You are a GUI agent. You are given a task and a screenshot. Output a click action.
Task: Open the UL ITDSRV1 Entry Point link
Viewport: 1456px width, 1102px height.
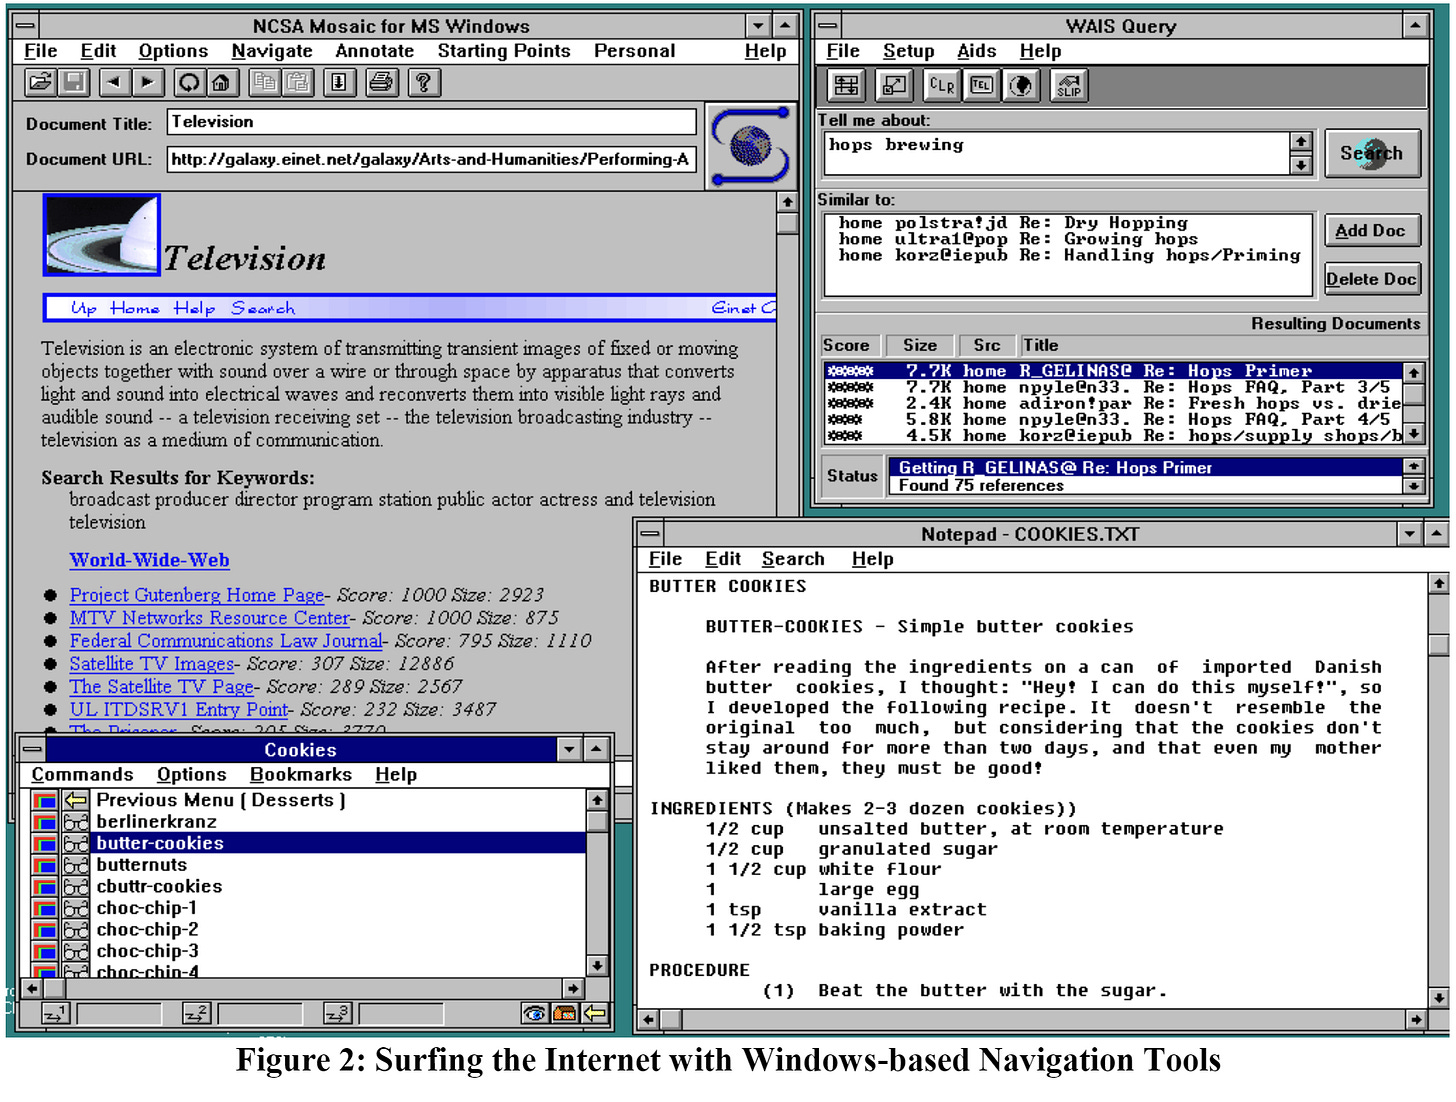(x=179, y=710)
